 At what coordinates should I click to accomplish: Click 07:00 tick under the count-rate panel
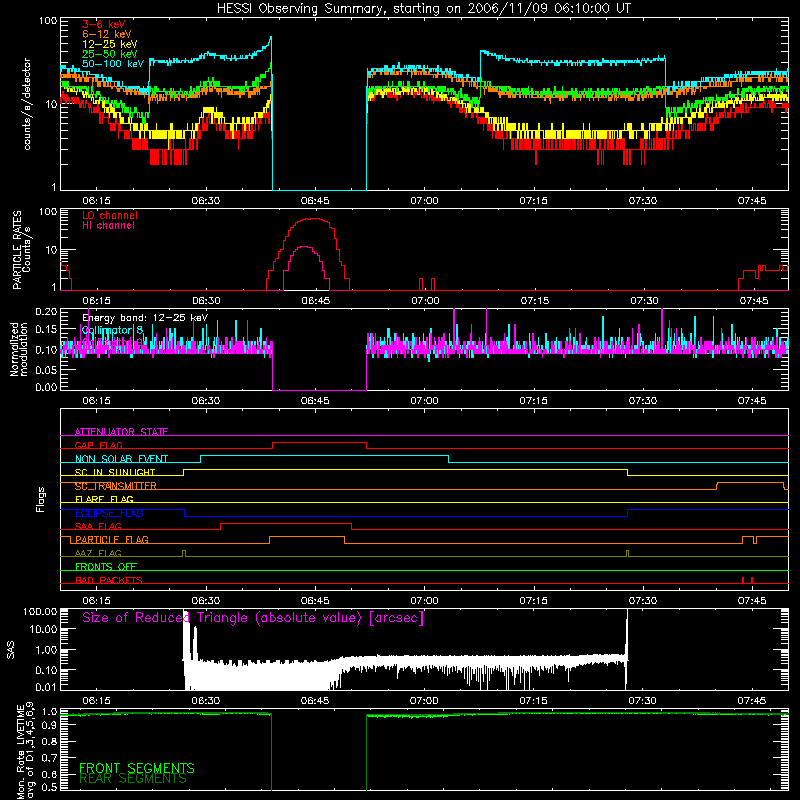click(x=424, y=201)
